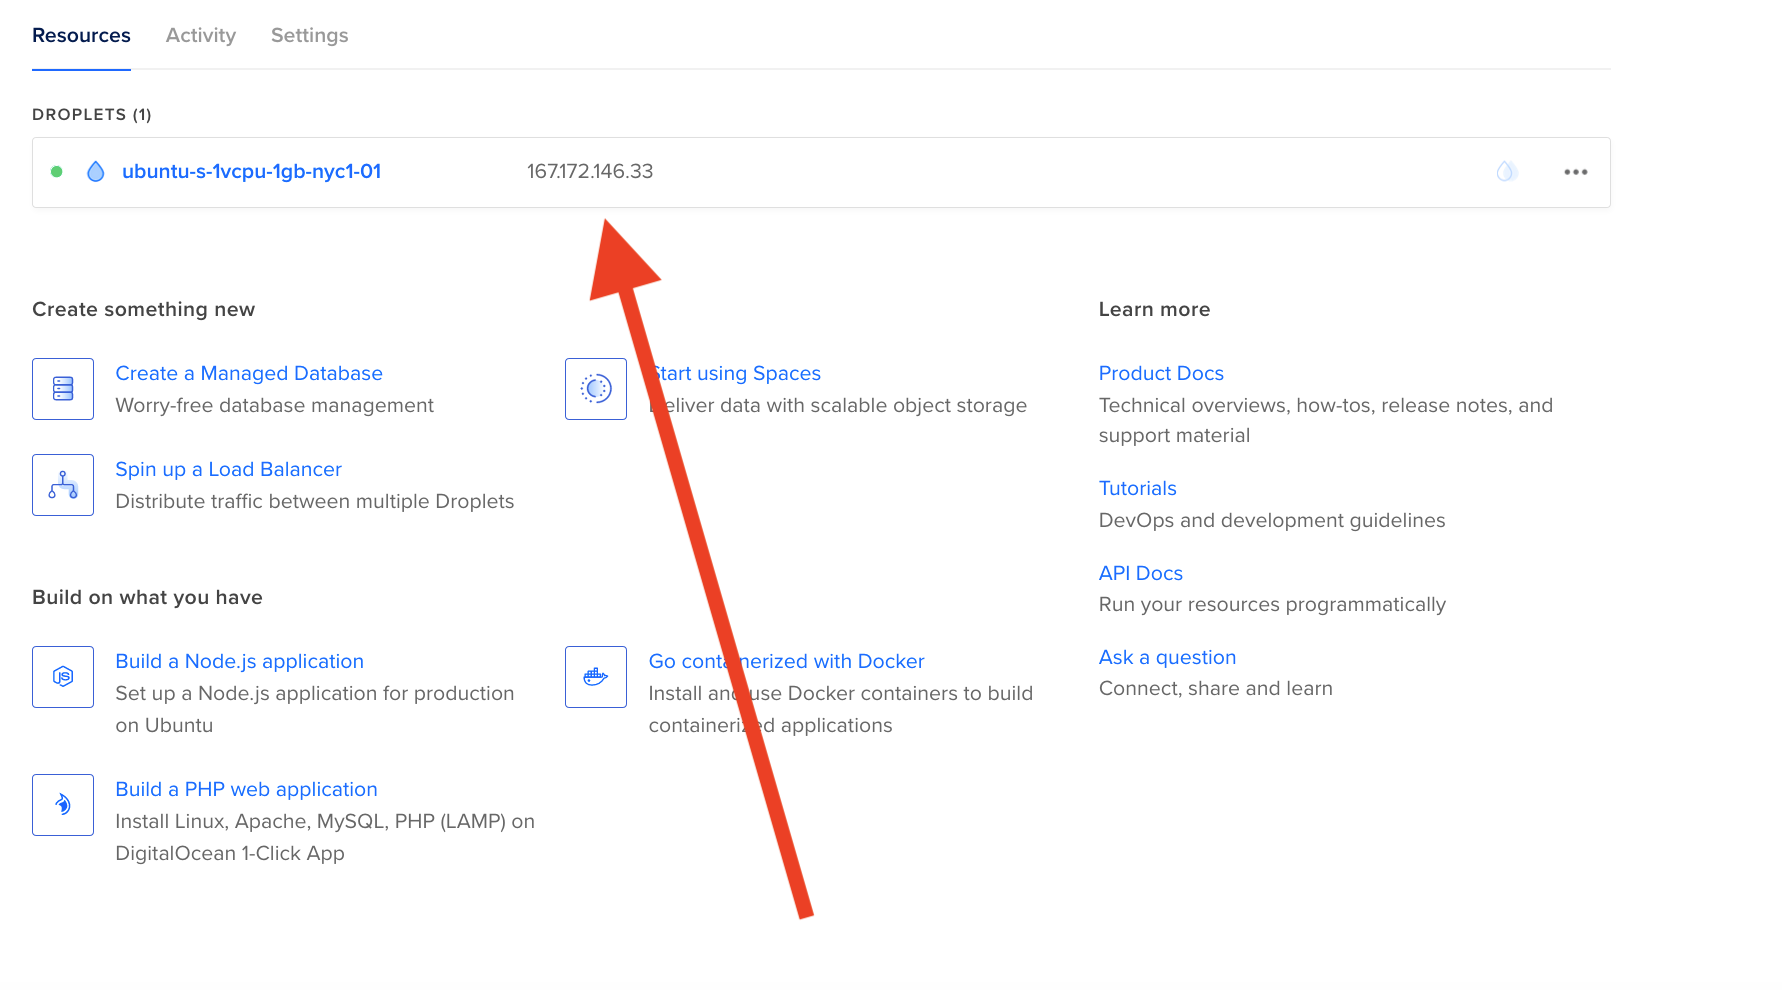Click Spin up a Load Balancer
The height and width of the screenshot is (990, 1782).
click(x=228, y=468)
